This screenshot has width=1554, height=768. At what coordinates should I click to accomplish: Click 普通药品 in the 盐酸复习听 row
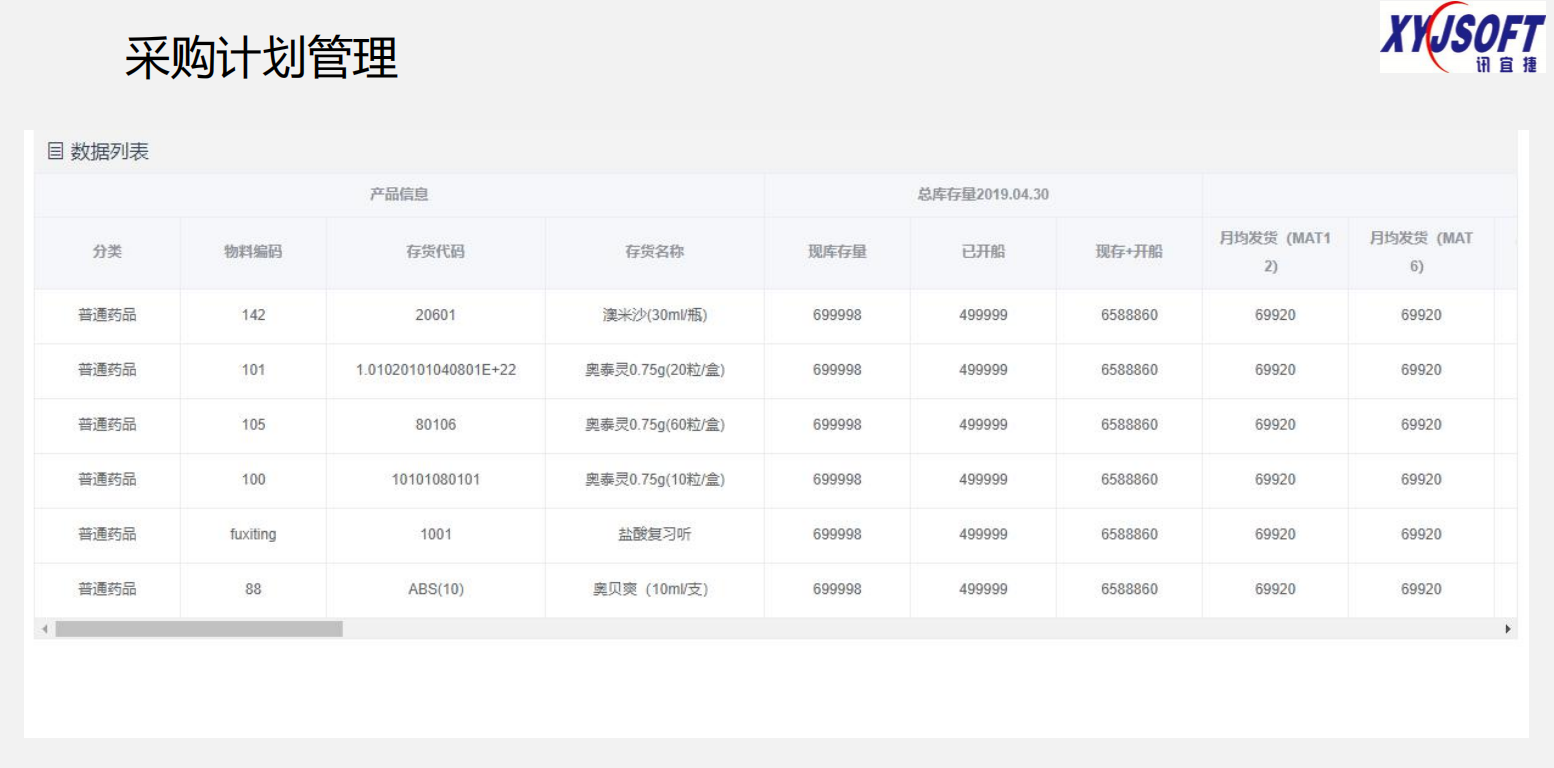(x=107, y=535)
